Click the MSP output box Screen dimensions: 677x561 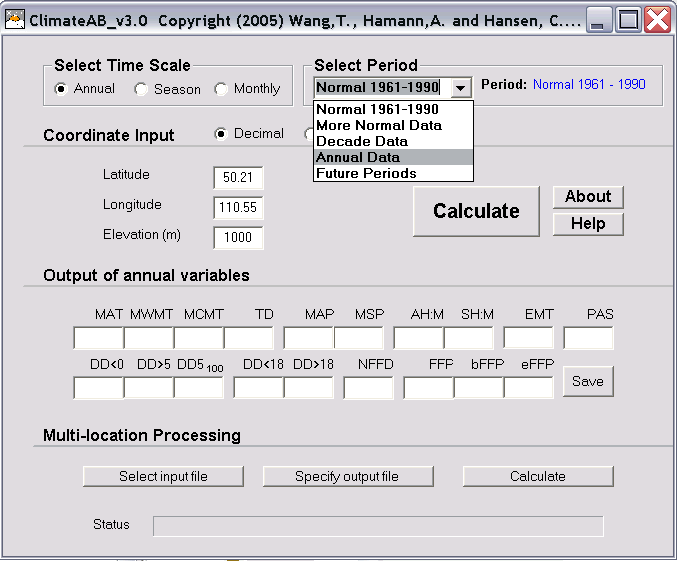pos(358,338)
